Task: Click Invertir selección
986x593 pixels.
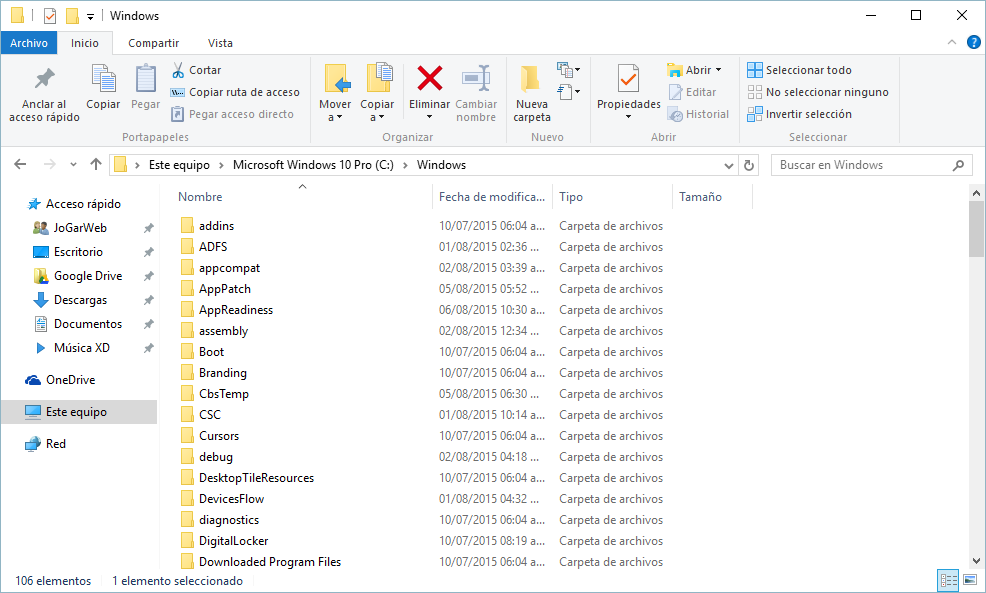Action: click(x=799, y=114)
